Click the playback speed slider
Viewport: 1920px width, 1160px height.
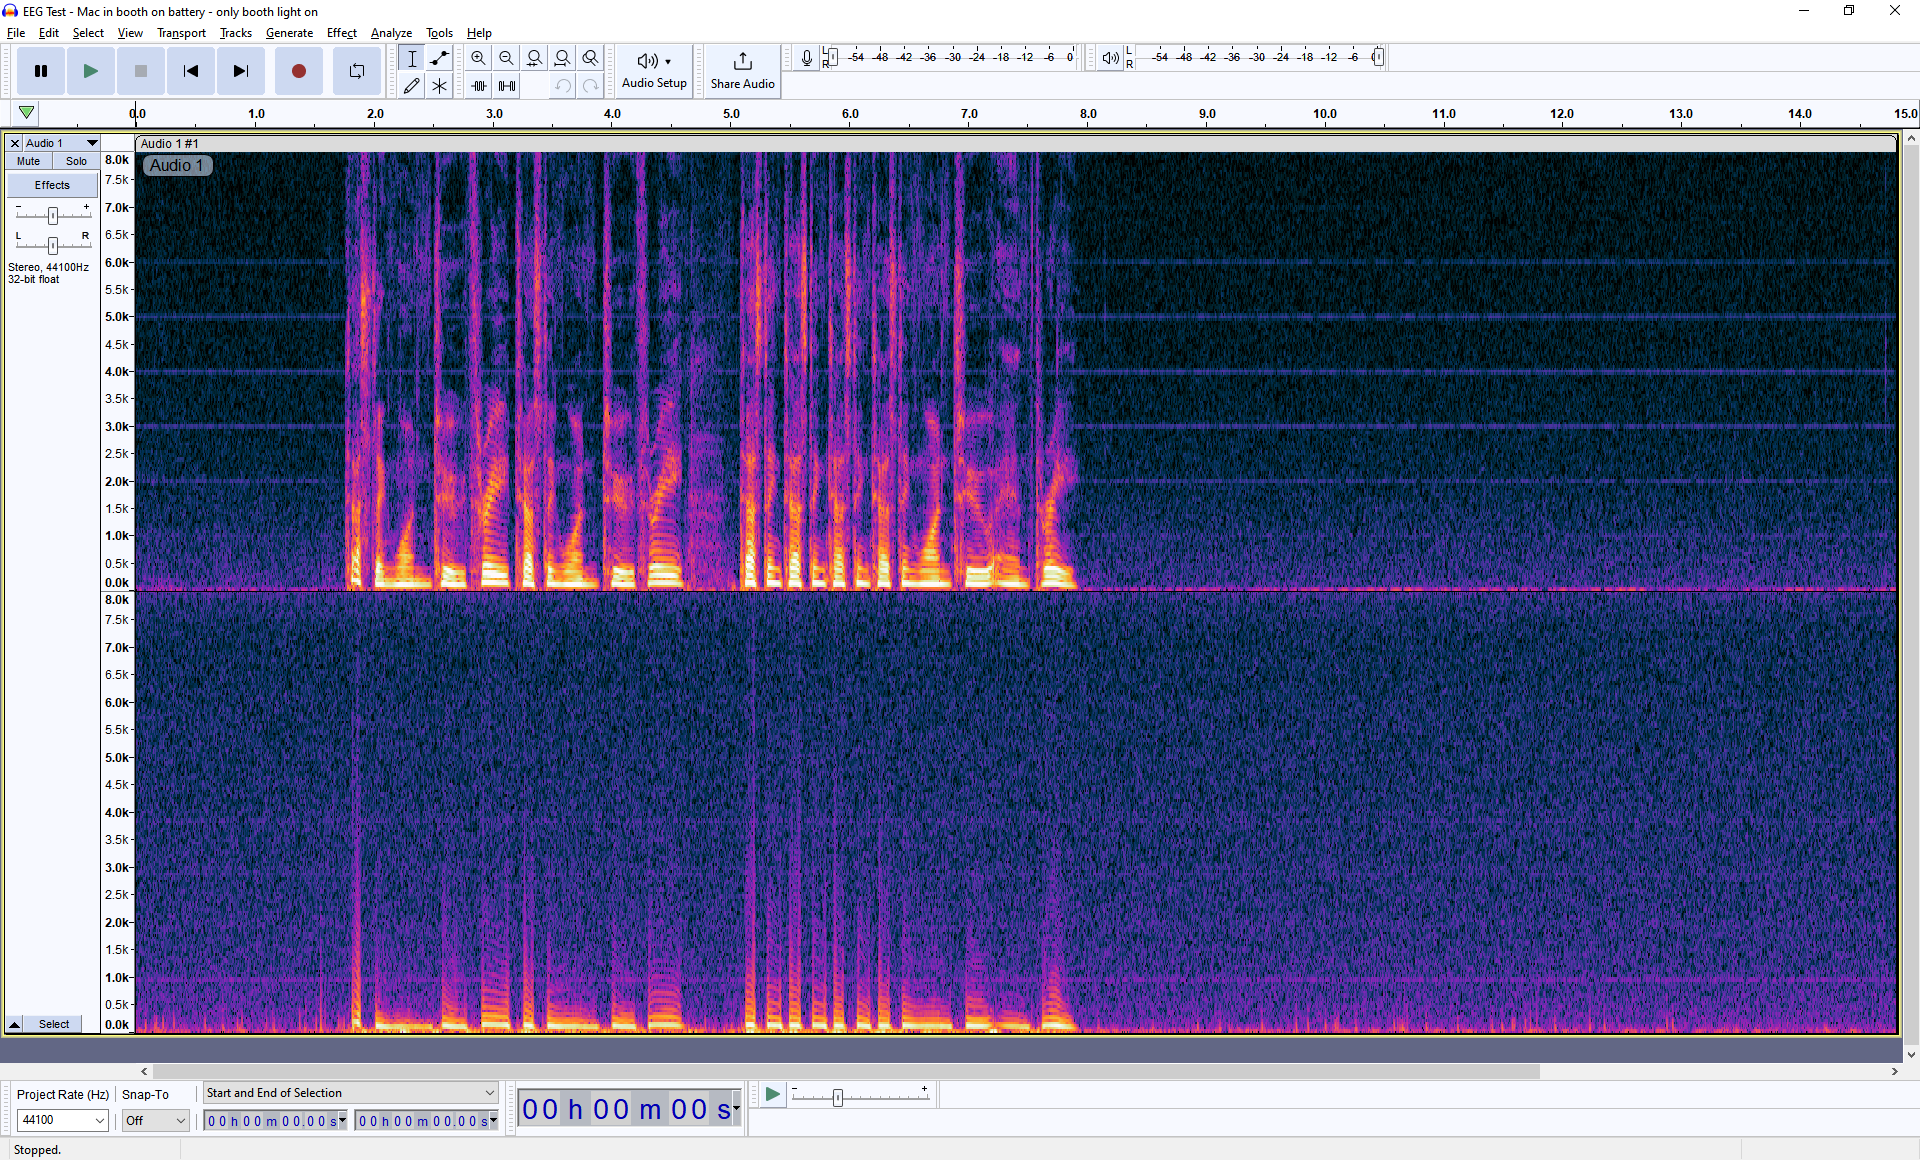838,1097
